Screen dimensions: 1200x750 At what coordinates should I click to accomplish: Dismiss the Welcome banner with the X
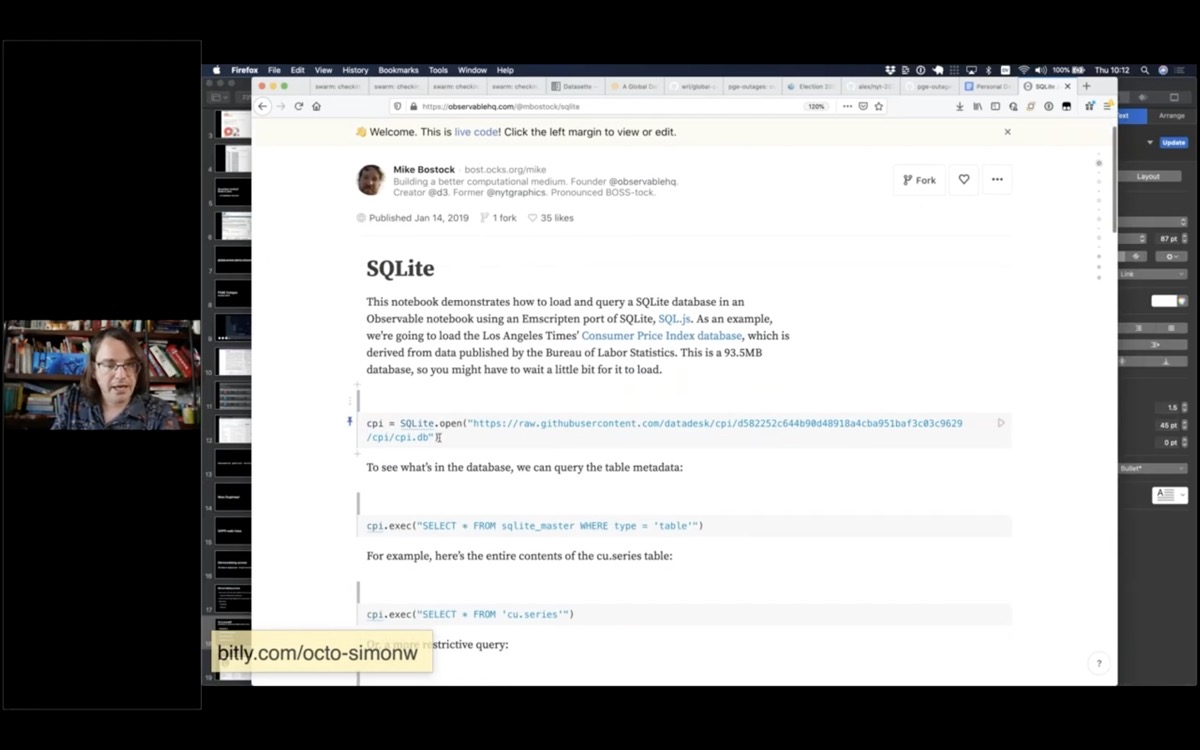pyautogui.click(x=1007, y=132)
